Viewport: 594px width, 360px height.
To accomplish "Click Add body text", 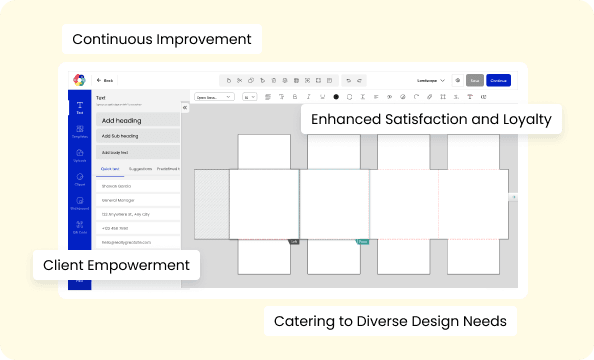I will tap(138, 152).
